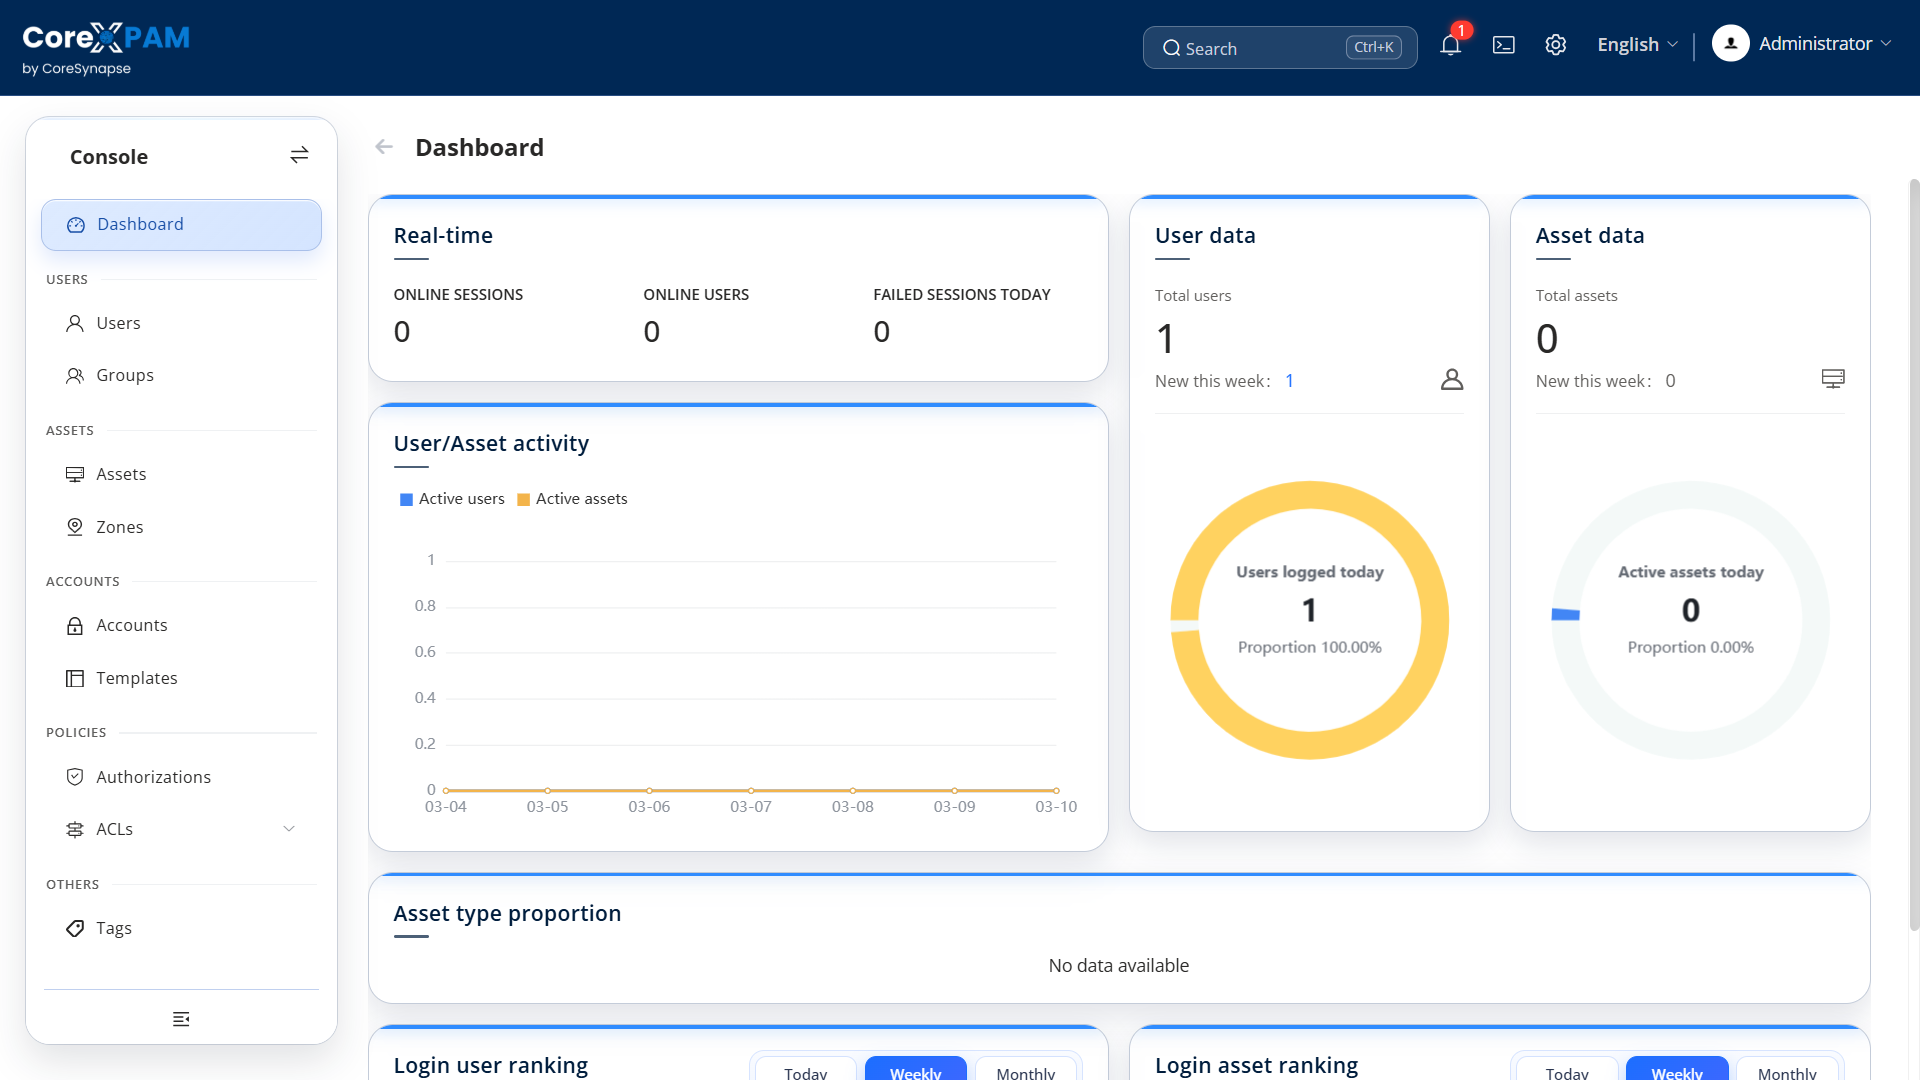Toggle Active users legend item
This screenshot has width=1920, height=1080.
(452, 499)
